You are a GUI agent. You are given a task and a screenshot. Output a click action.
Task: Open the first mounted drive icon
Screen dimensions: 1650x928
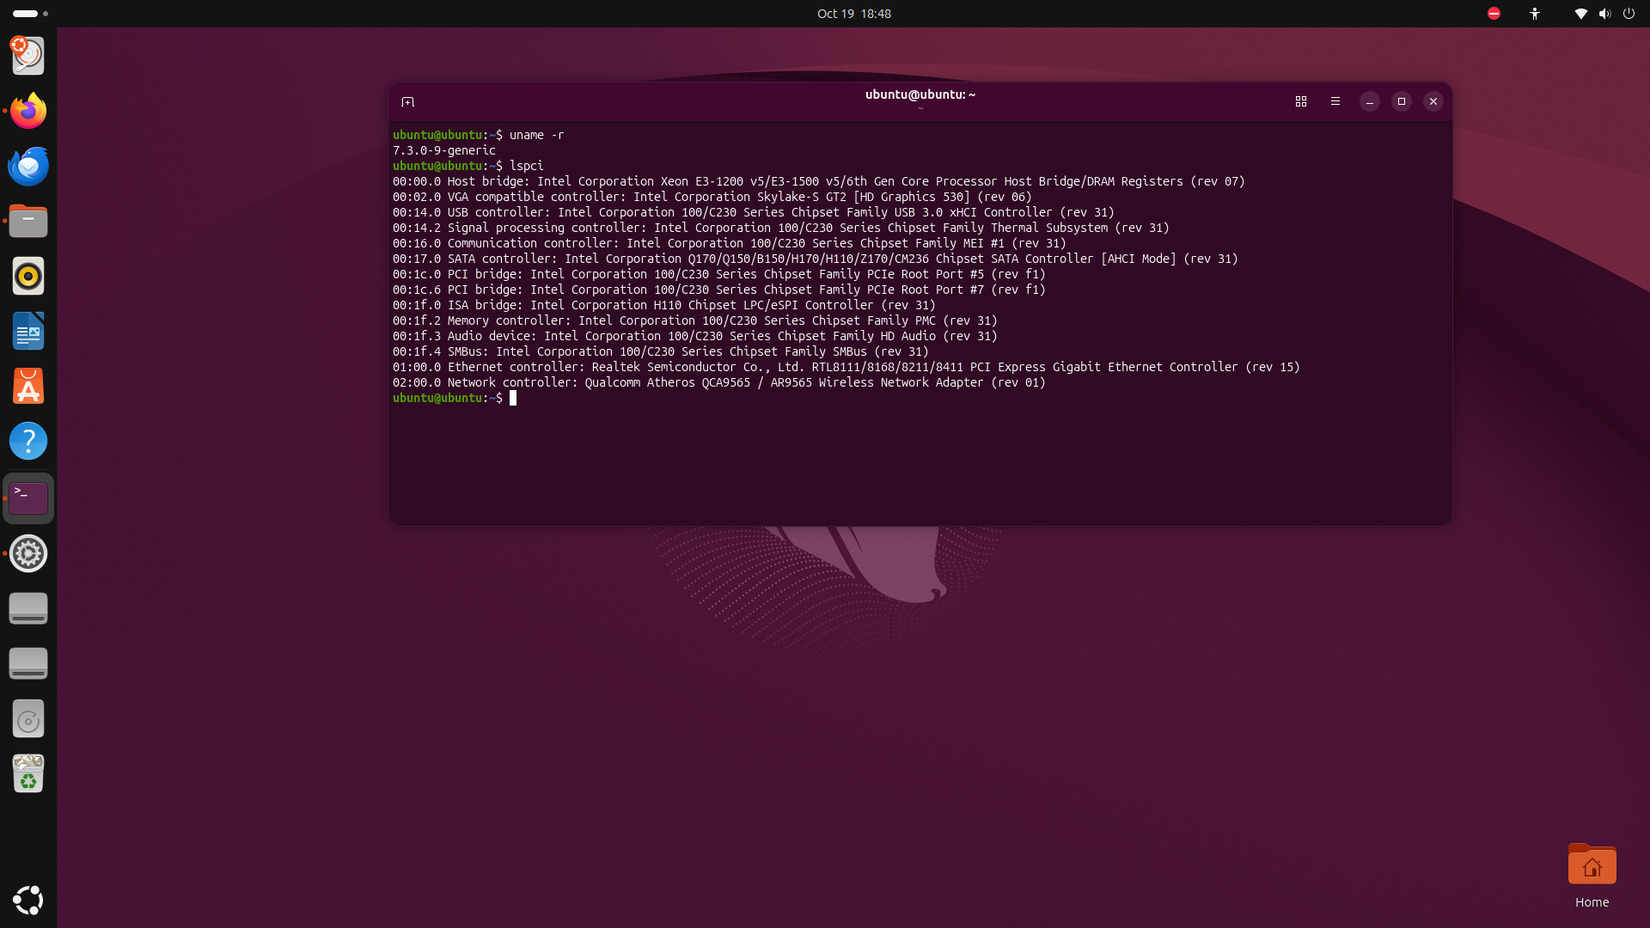28,608
